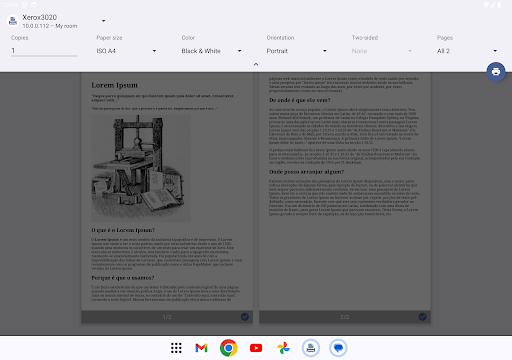This screenshot has width=512, height=360.
Task: Open the print spooler app in taskbar
Action: [x=311, y=348]
